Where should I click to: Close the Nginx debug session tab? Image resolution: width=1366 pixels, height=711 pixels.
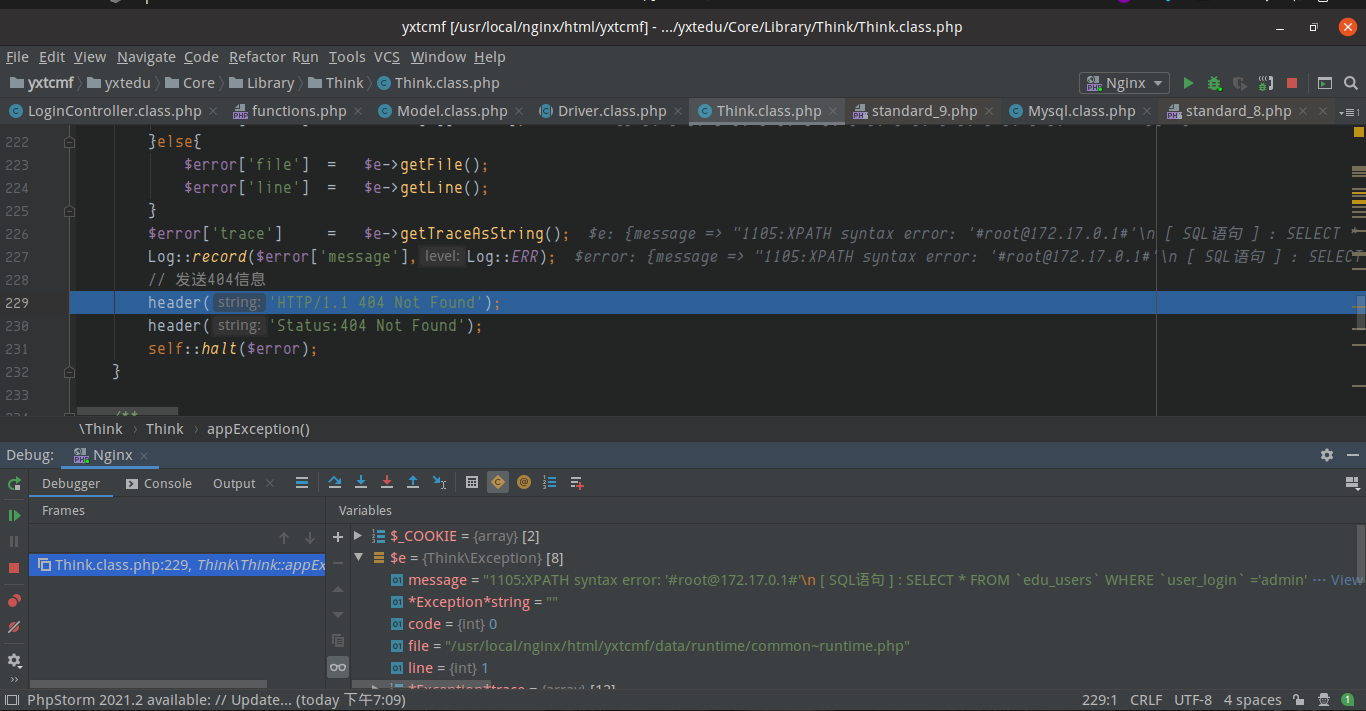pyautogui.click(x=144, y=455)
